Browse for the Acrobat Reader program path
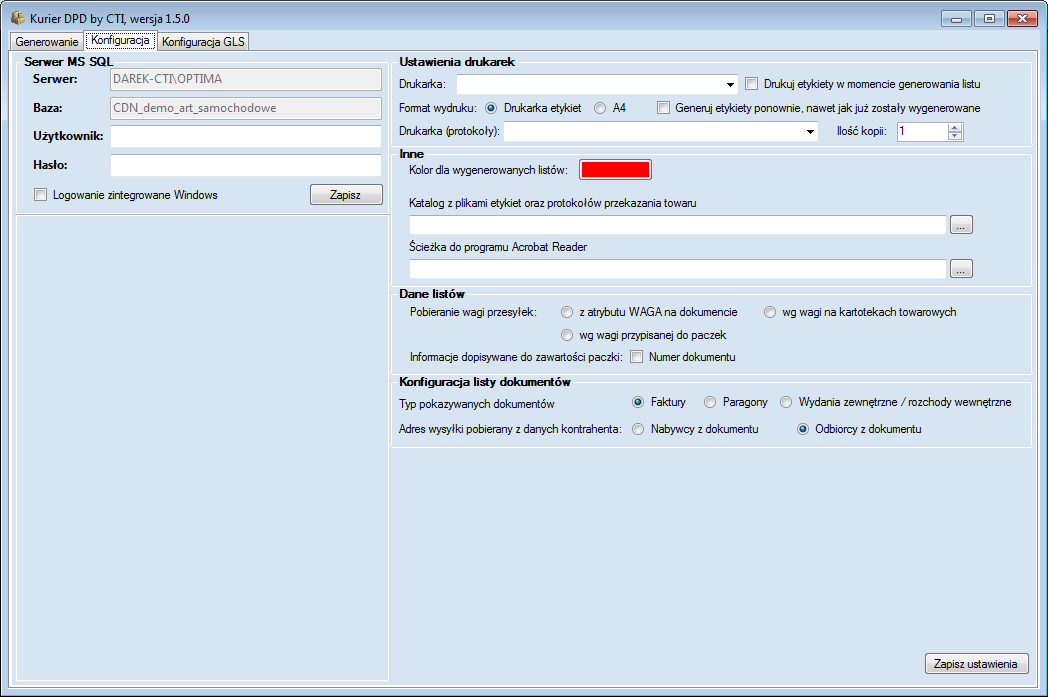 [x=961, y=269]
